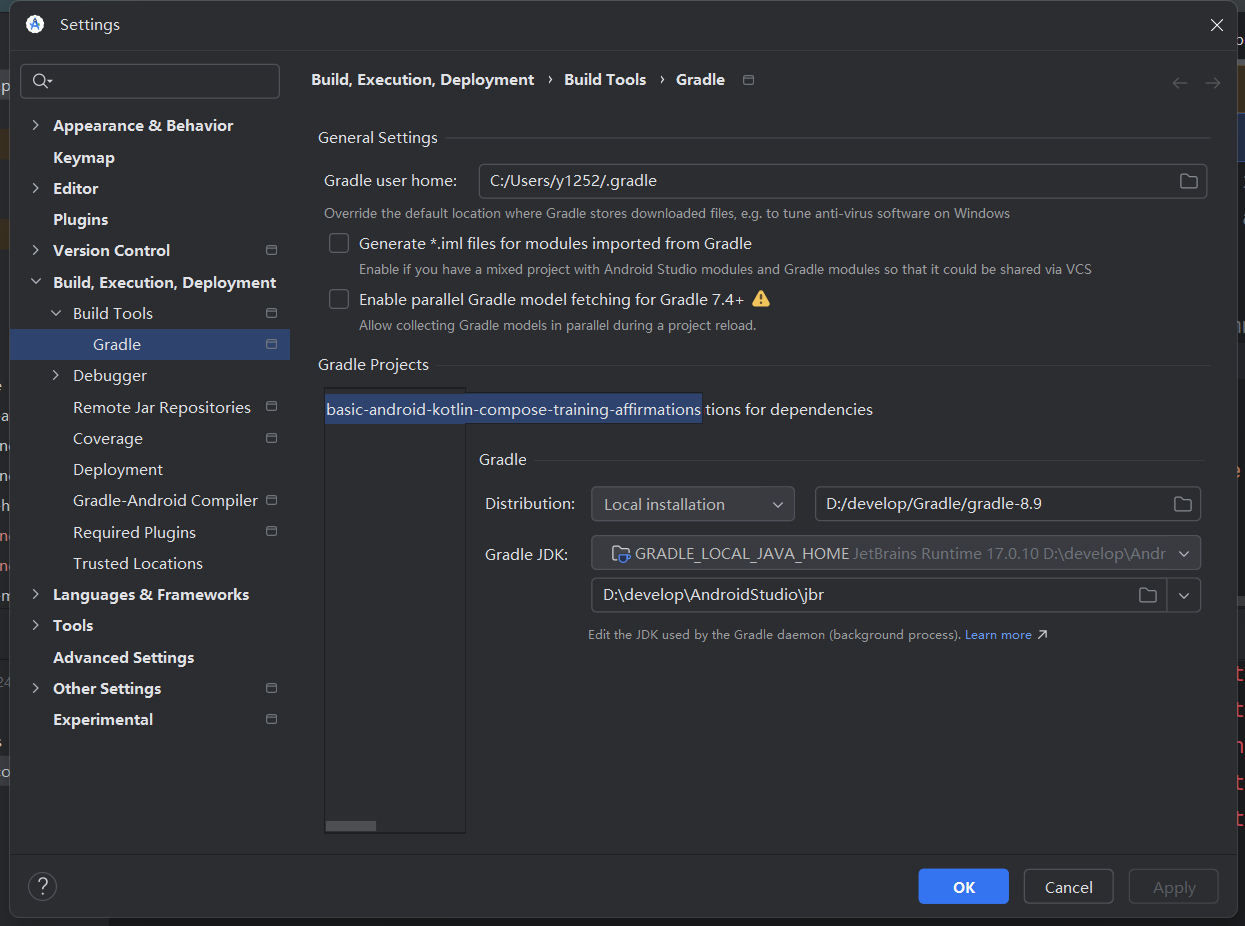Click the Android Studio logo in the title bar
1245x926 pixels.
[x=35, y=24]
